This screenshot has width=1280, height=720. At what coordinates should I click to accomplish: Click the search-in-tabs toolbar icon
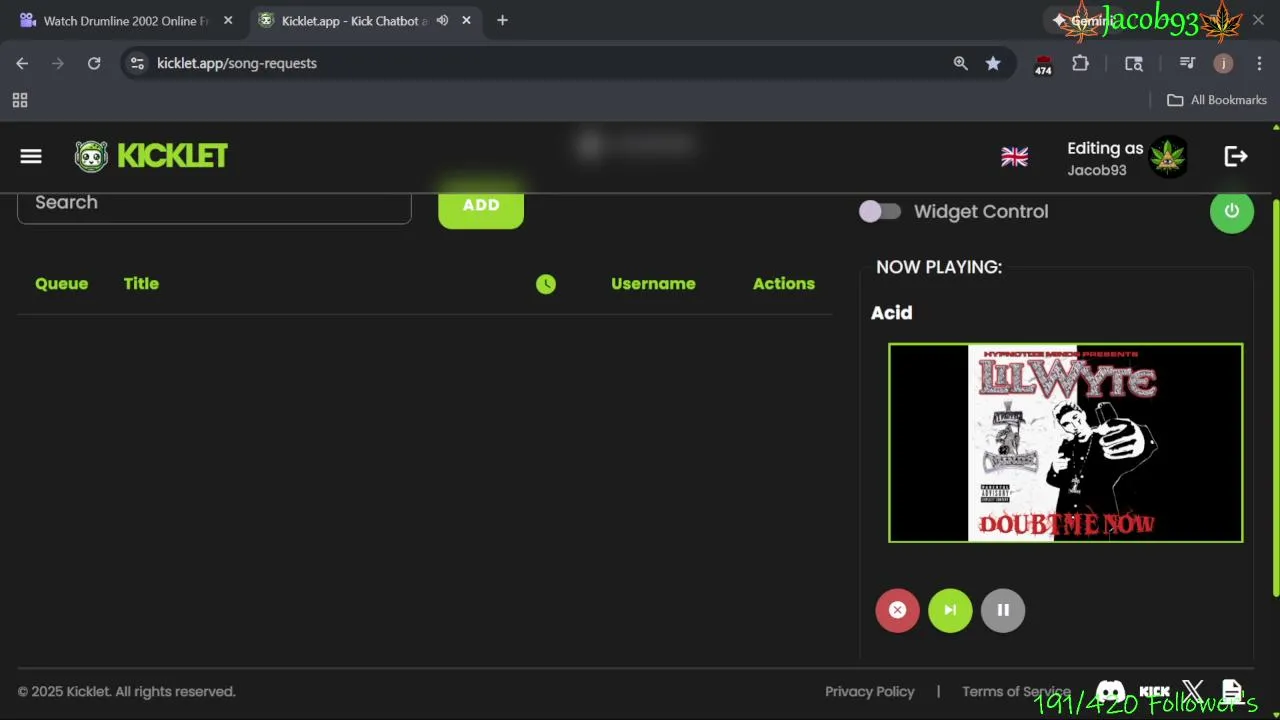click(1134, 63)
